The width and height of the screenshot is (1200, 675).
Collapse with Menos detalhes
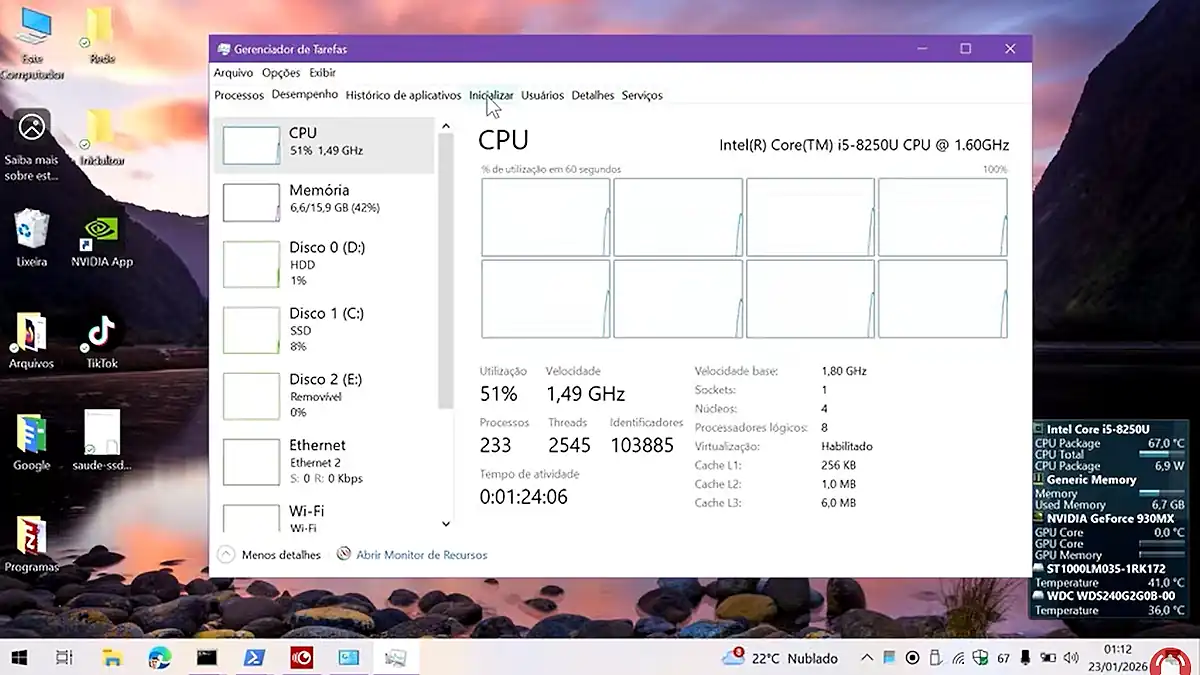tap(270, 554)
